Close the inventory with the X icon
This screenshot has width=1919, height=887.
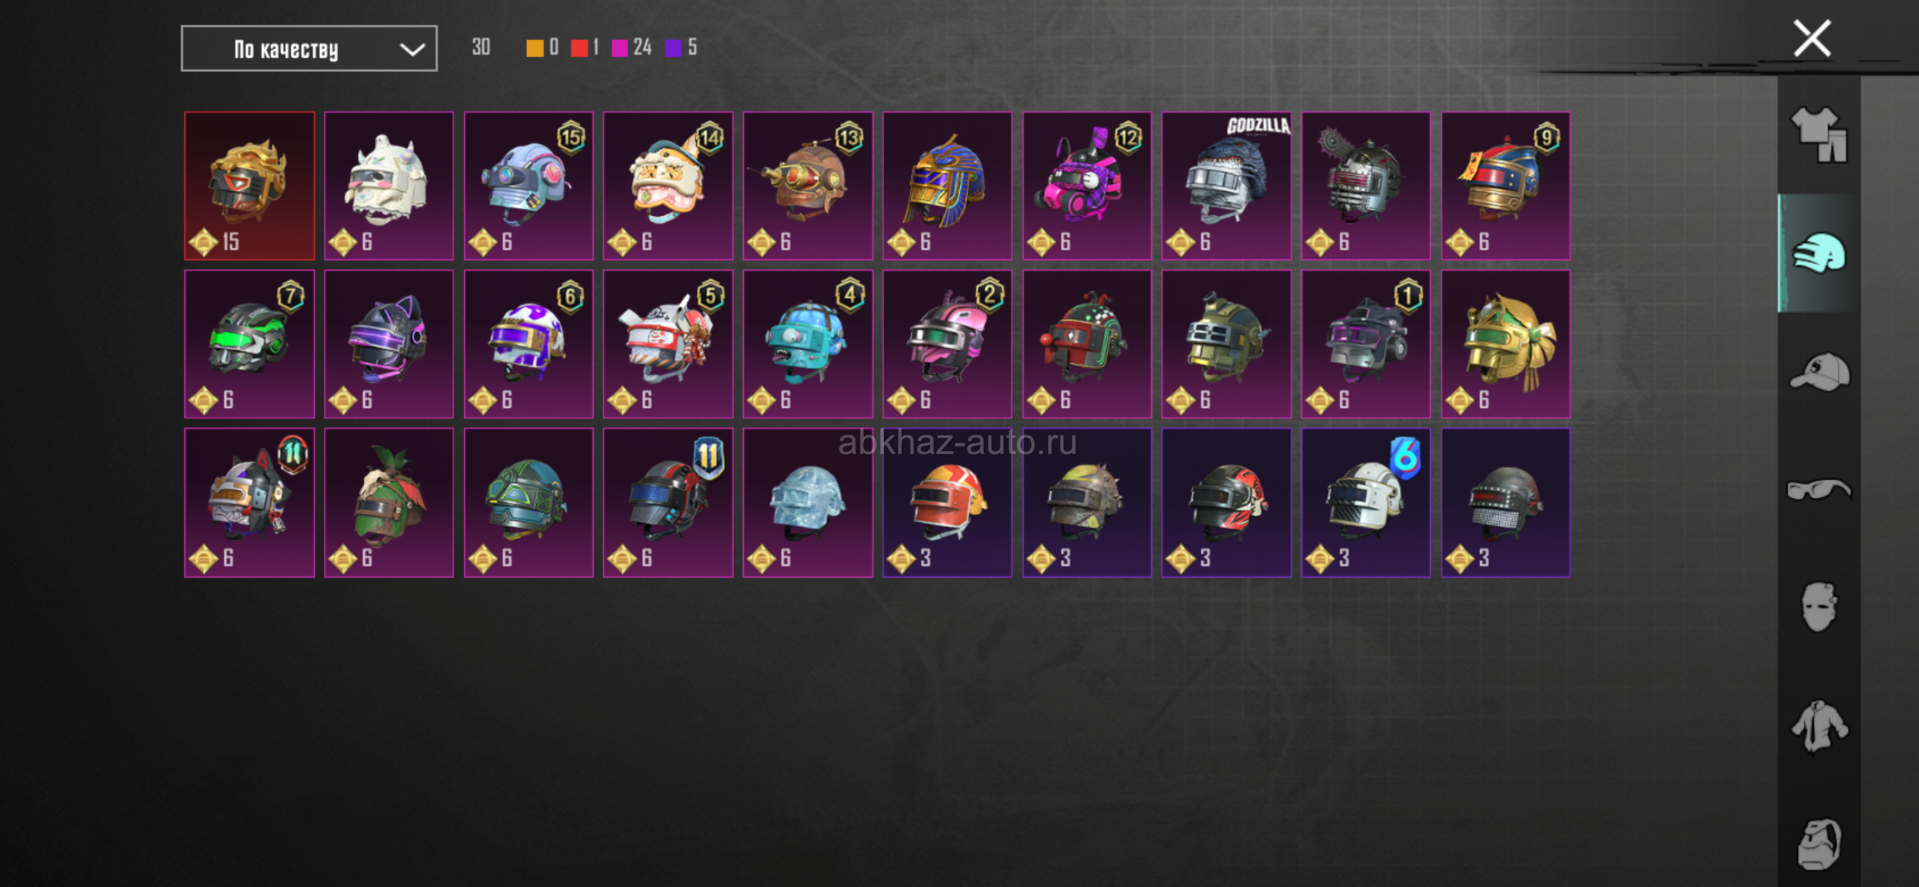pos(1812,39)
